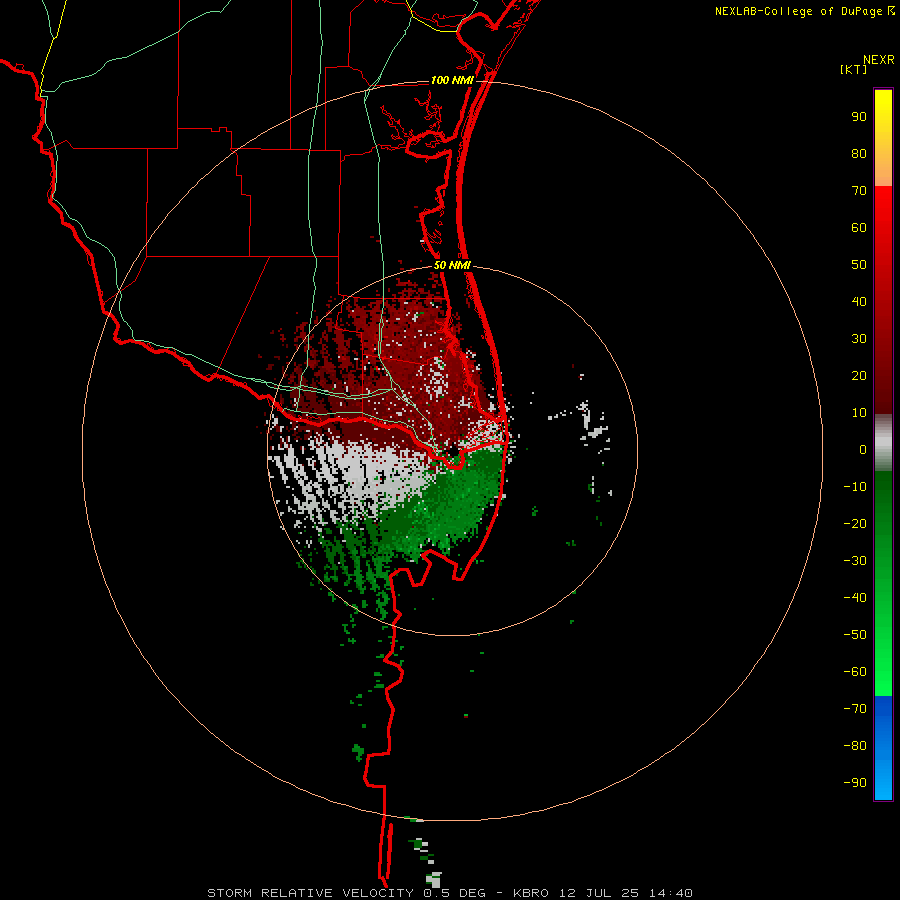Click the STORM RELATIVE VELOCITY caption text
The image size is (900, 900).
pos(310,893)
